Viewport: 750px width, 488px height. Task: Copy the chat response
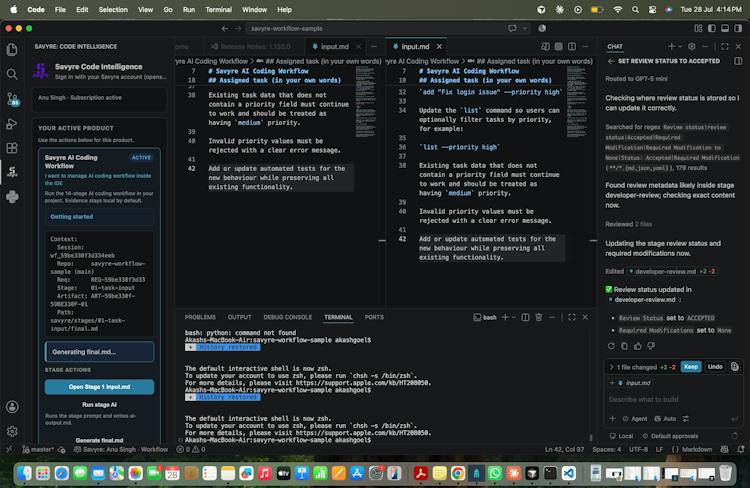tap(624, 346)
